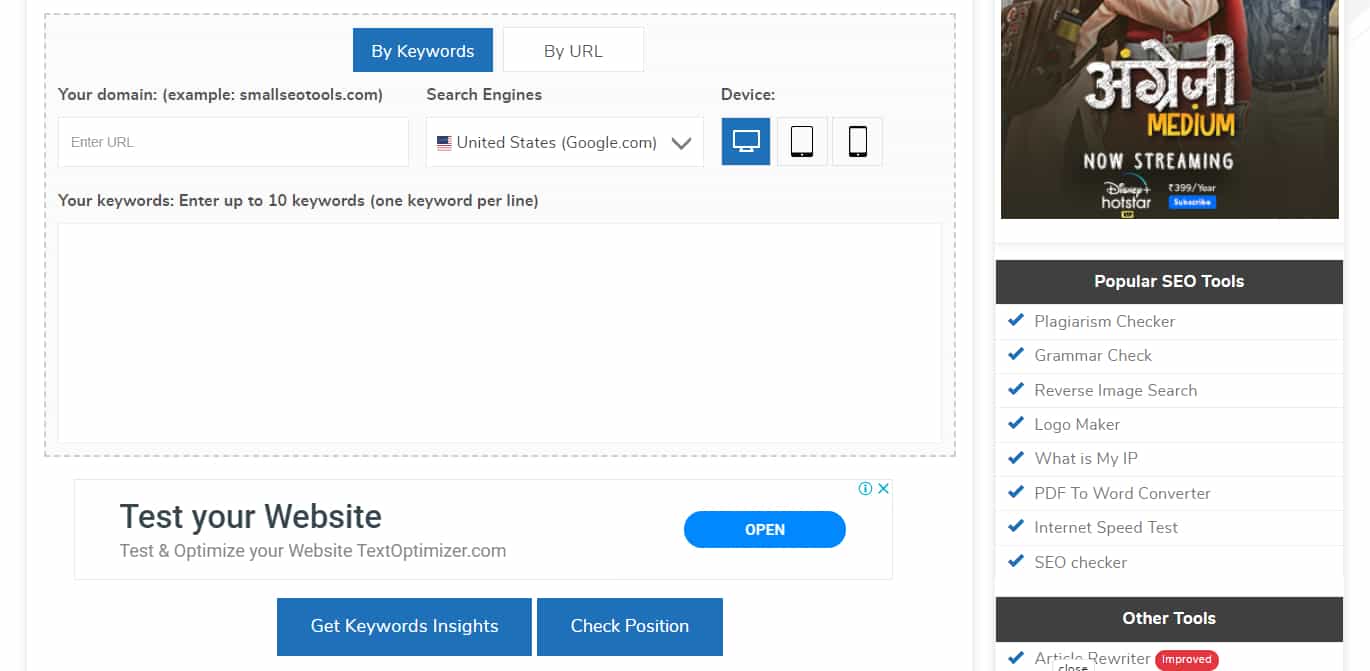Click the Enter URL domain input field
Screen dimensions: 1370x671
tap(233, 142)
